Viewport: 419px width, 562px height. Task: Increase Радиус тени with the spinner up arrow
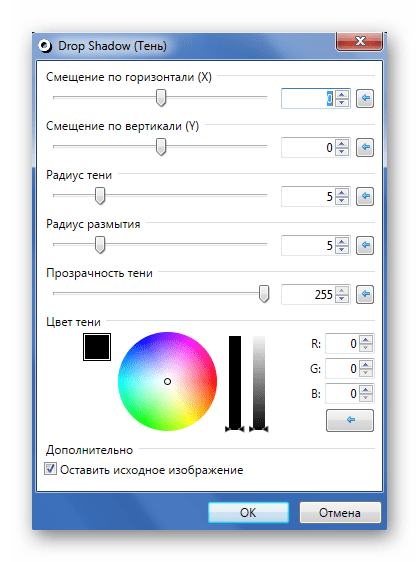click(342, 192)
